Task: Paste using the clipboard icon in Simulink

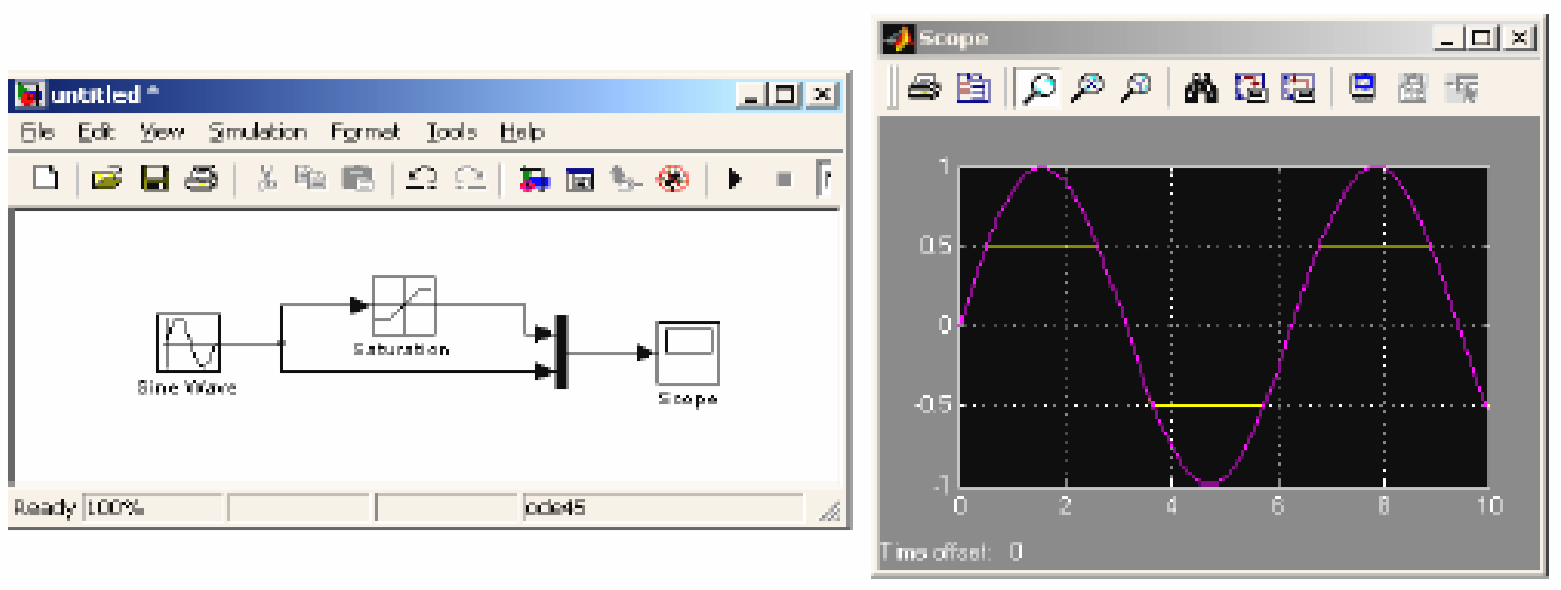Action: (357, 179)
